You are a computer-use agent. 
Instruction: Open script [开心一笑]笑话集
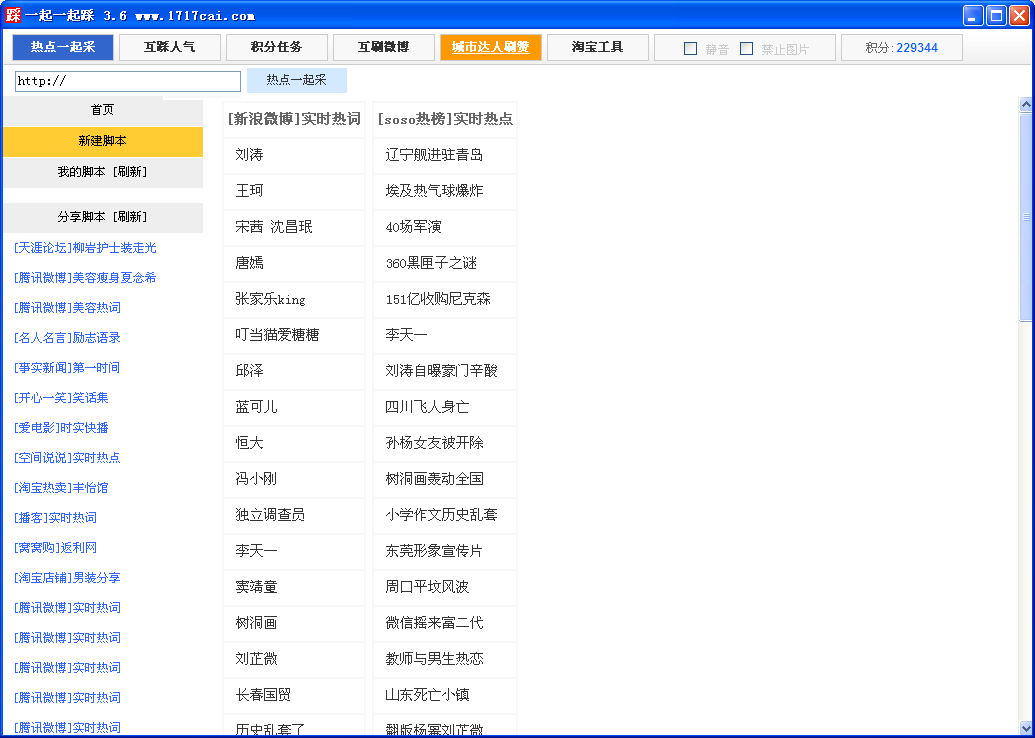click(61, 398)
